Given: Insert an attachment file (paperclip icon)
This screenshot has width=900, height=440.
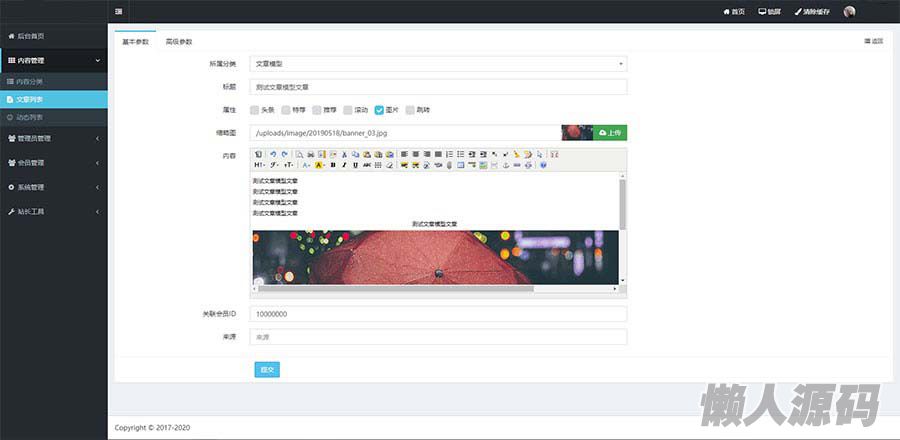Looking at the screenshot, I should tap(449, 165).
